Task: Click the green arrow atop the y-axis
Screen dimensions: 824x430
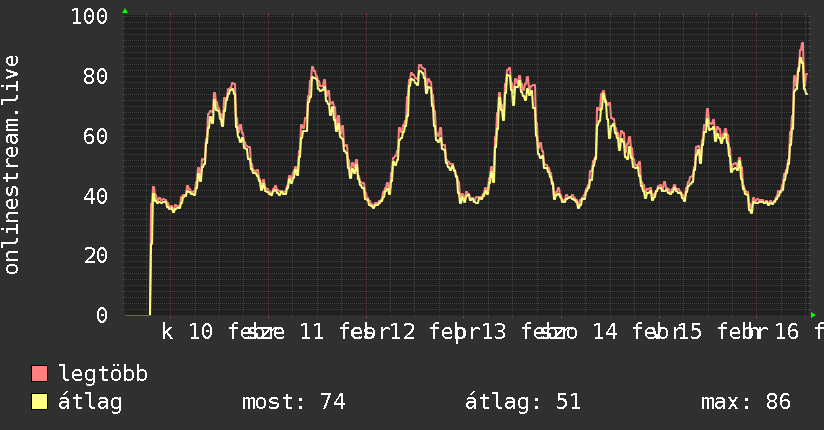Action: click(x=125, y=11)
